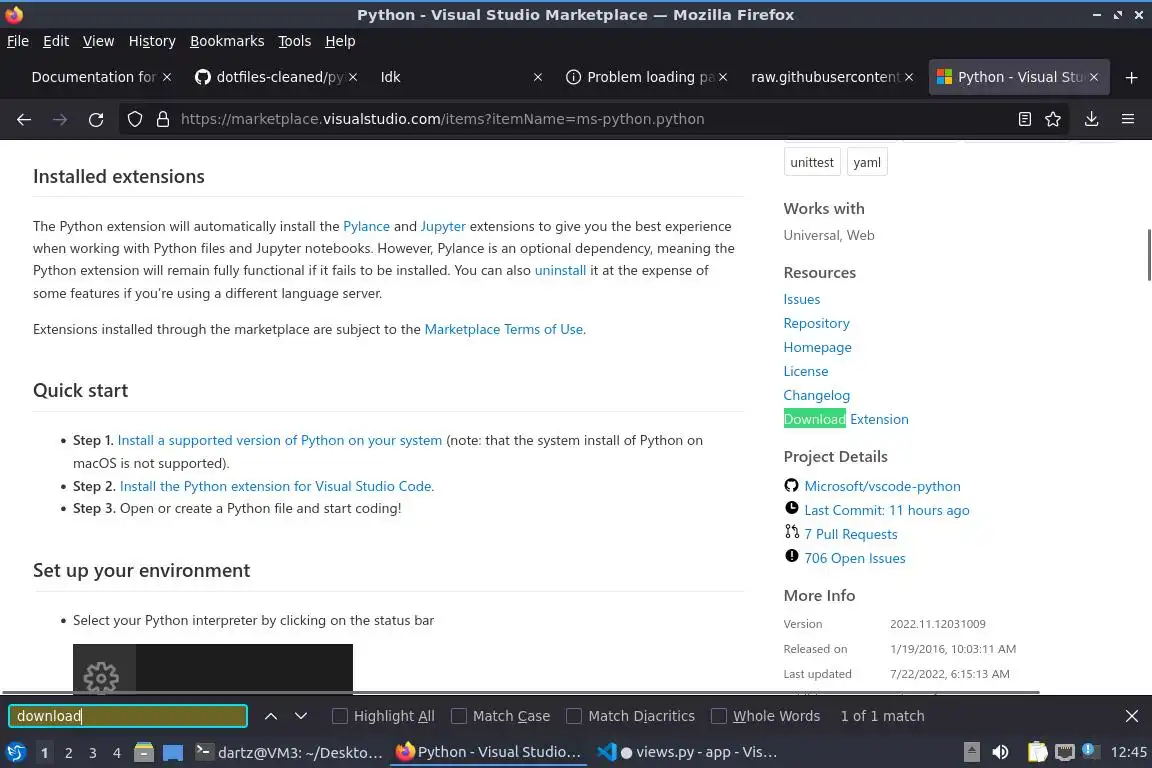Toggle reader view icon in address bar
The height and width of the screenshot is (768, 1152).
point(1024,119)
